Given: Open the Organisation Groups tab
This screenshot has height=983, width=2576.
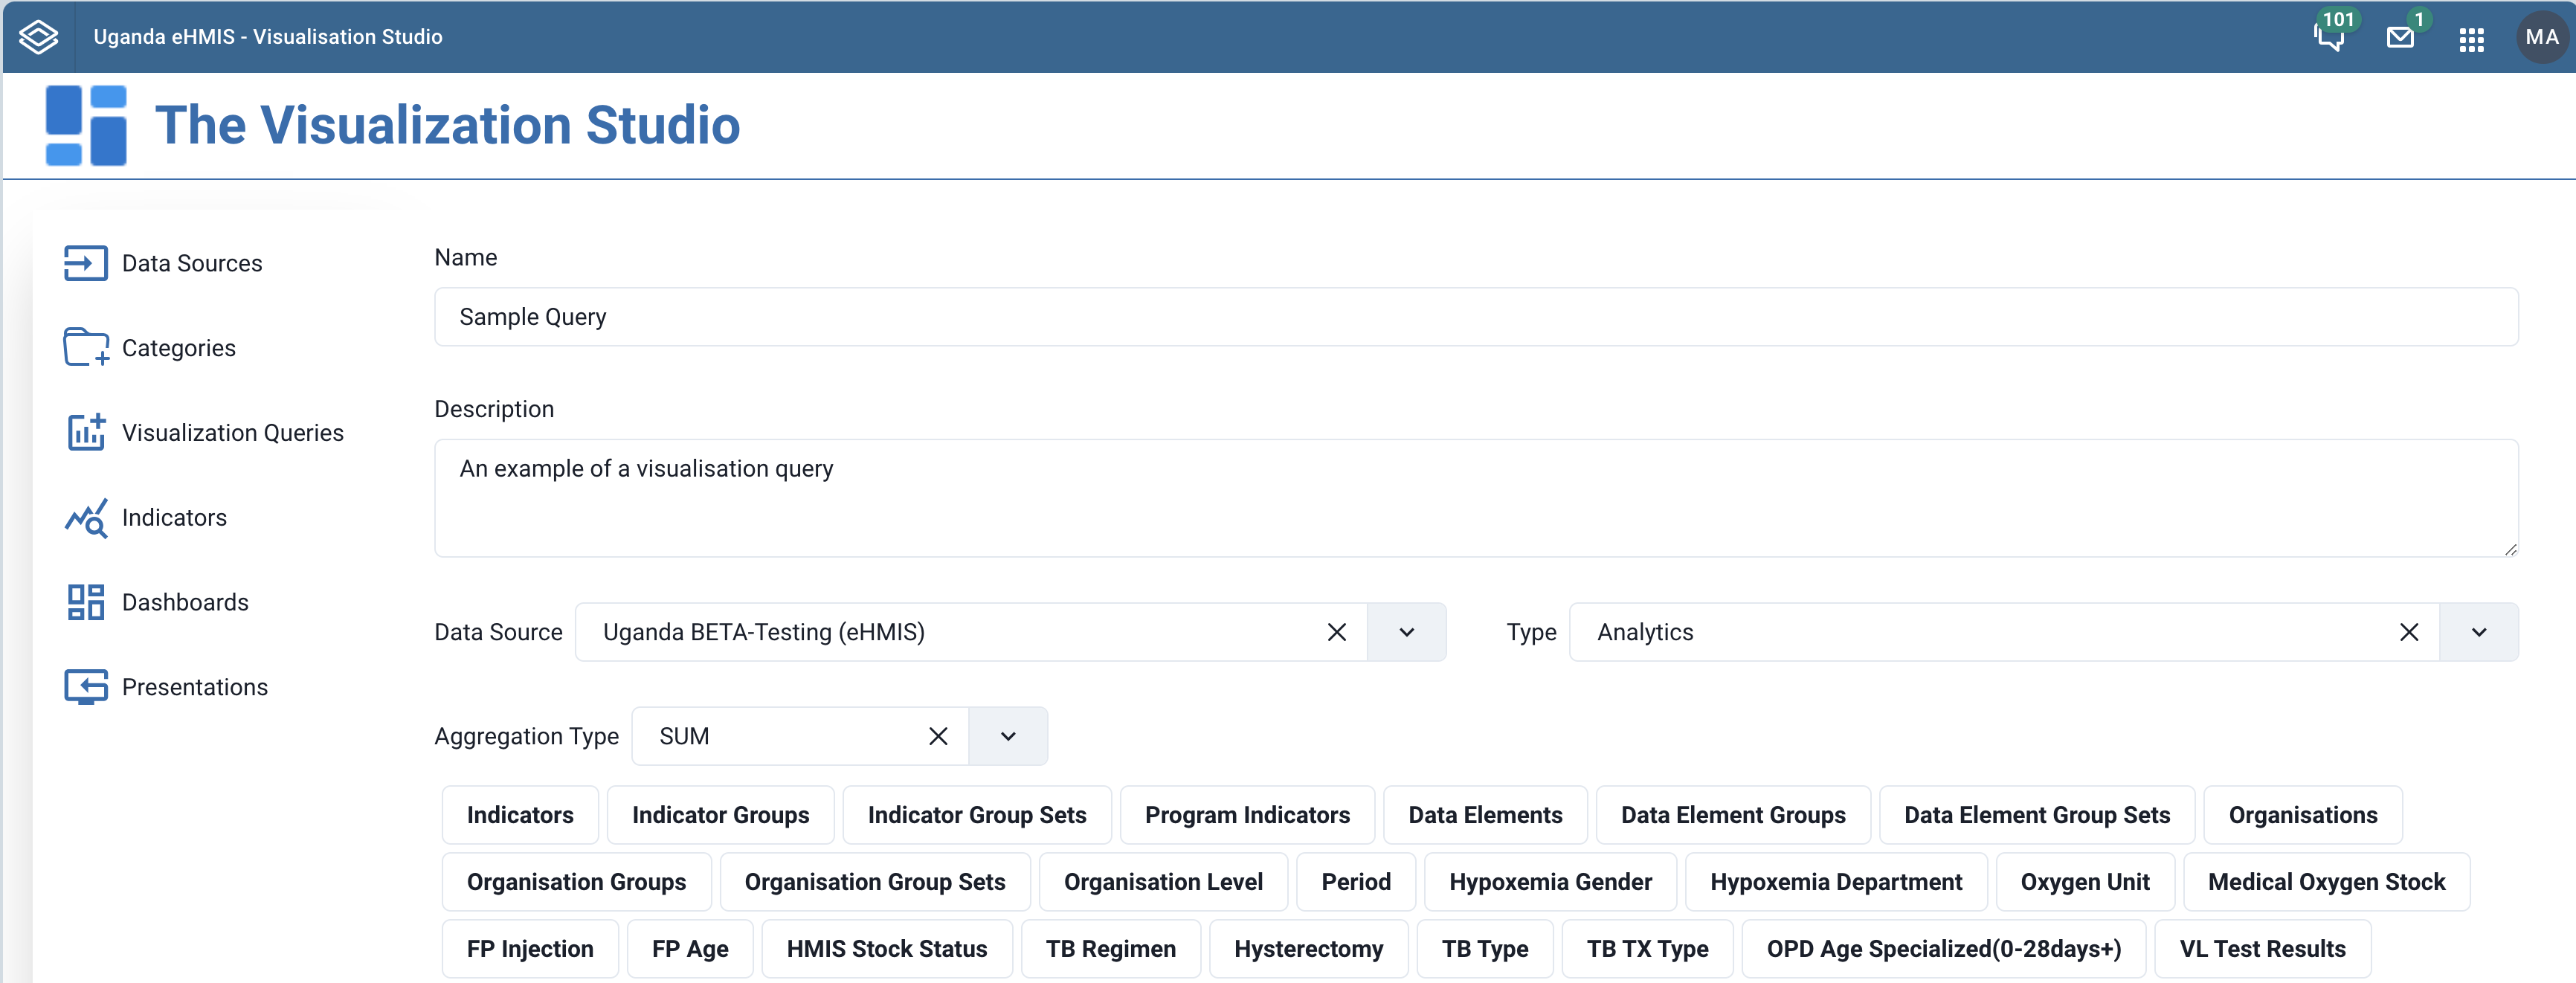Looking at the screenshot, I should point(576,882).
